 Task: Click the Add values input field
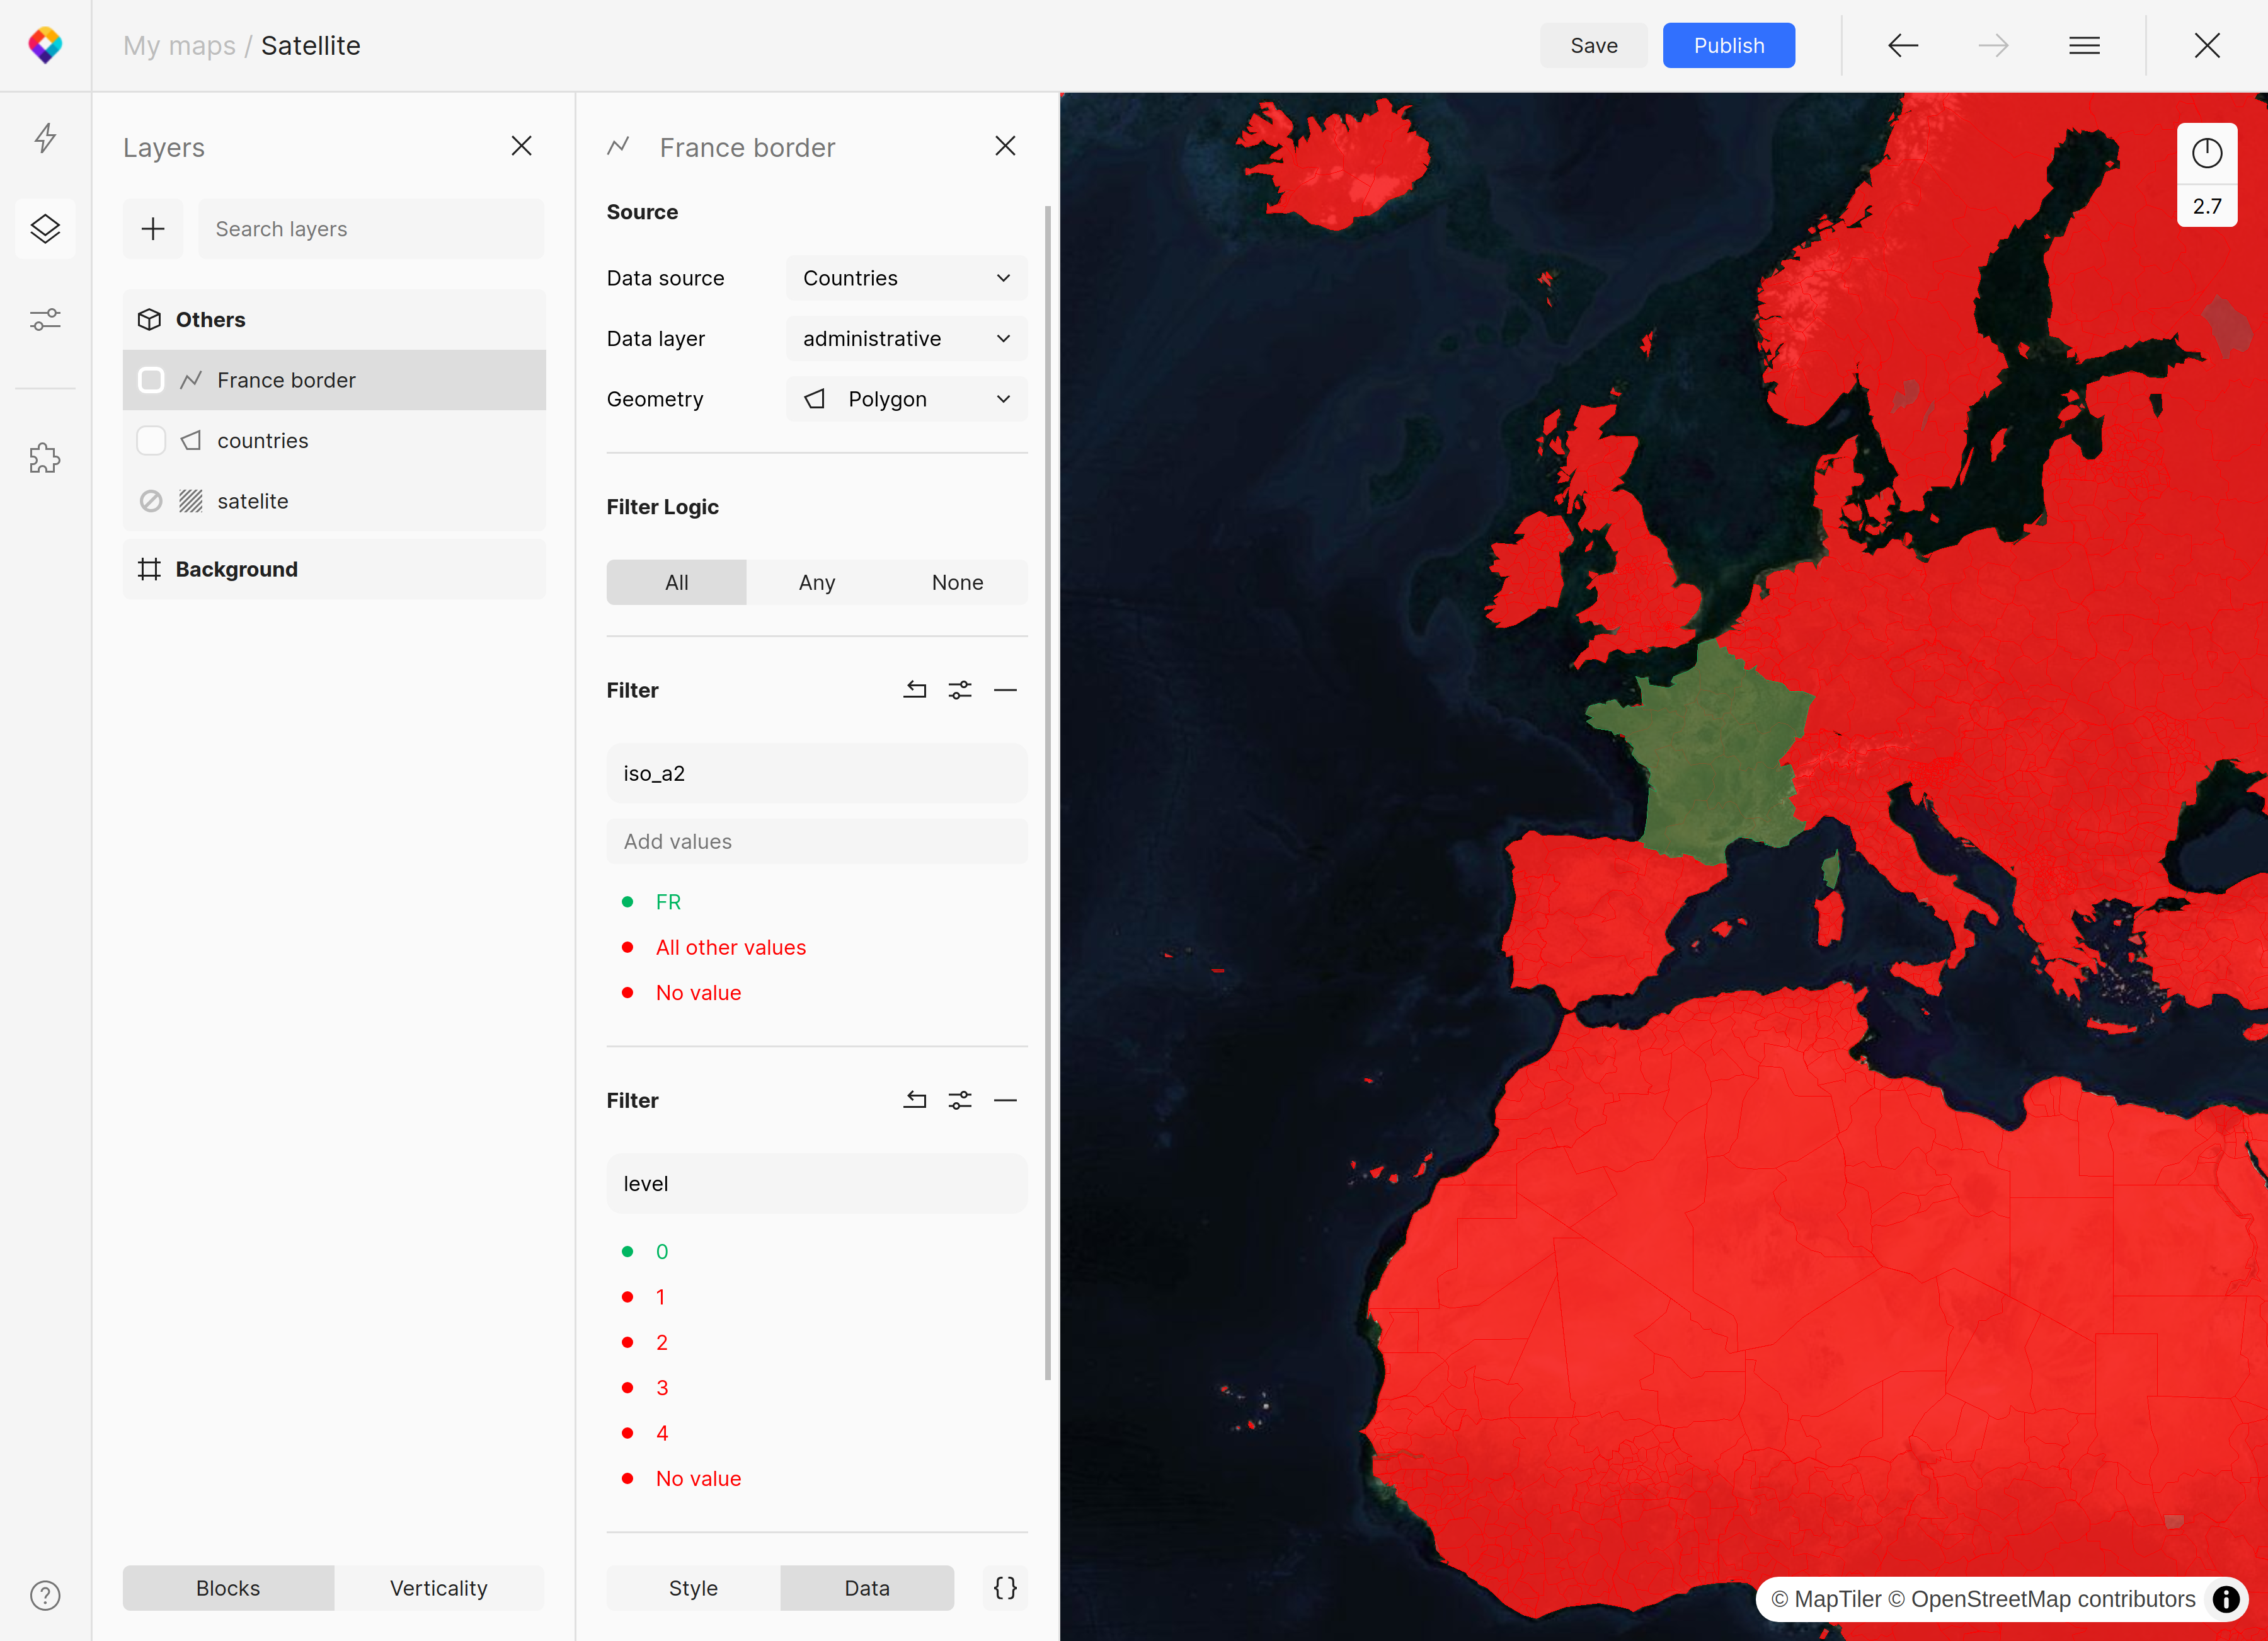click(x=816, y=841)
